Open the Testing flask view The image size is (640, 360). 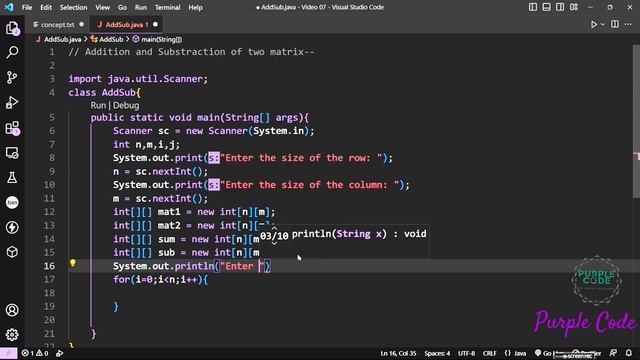[x=12, y=178]
